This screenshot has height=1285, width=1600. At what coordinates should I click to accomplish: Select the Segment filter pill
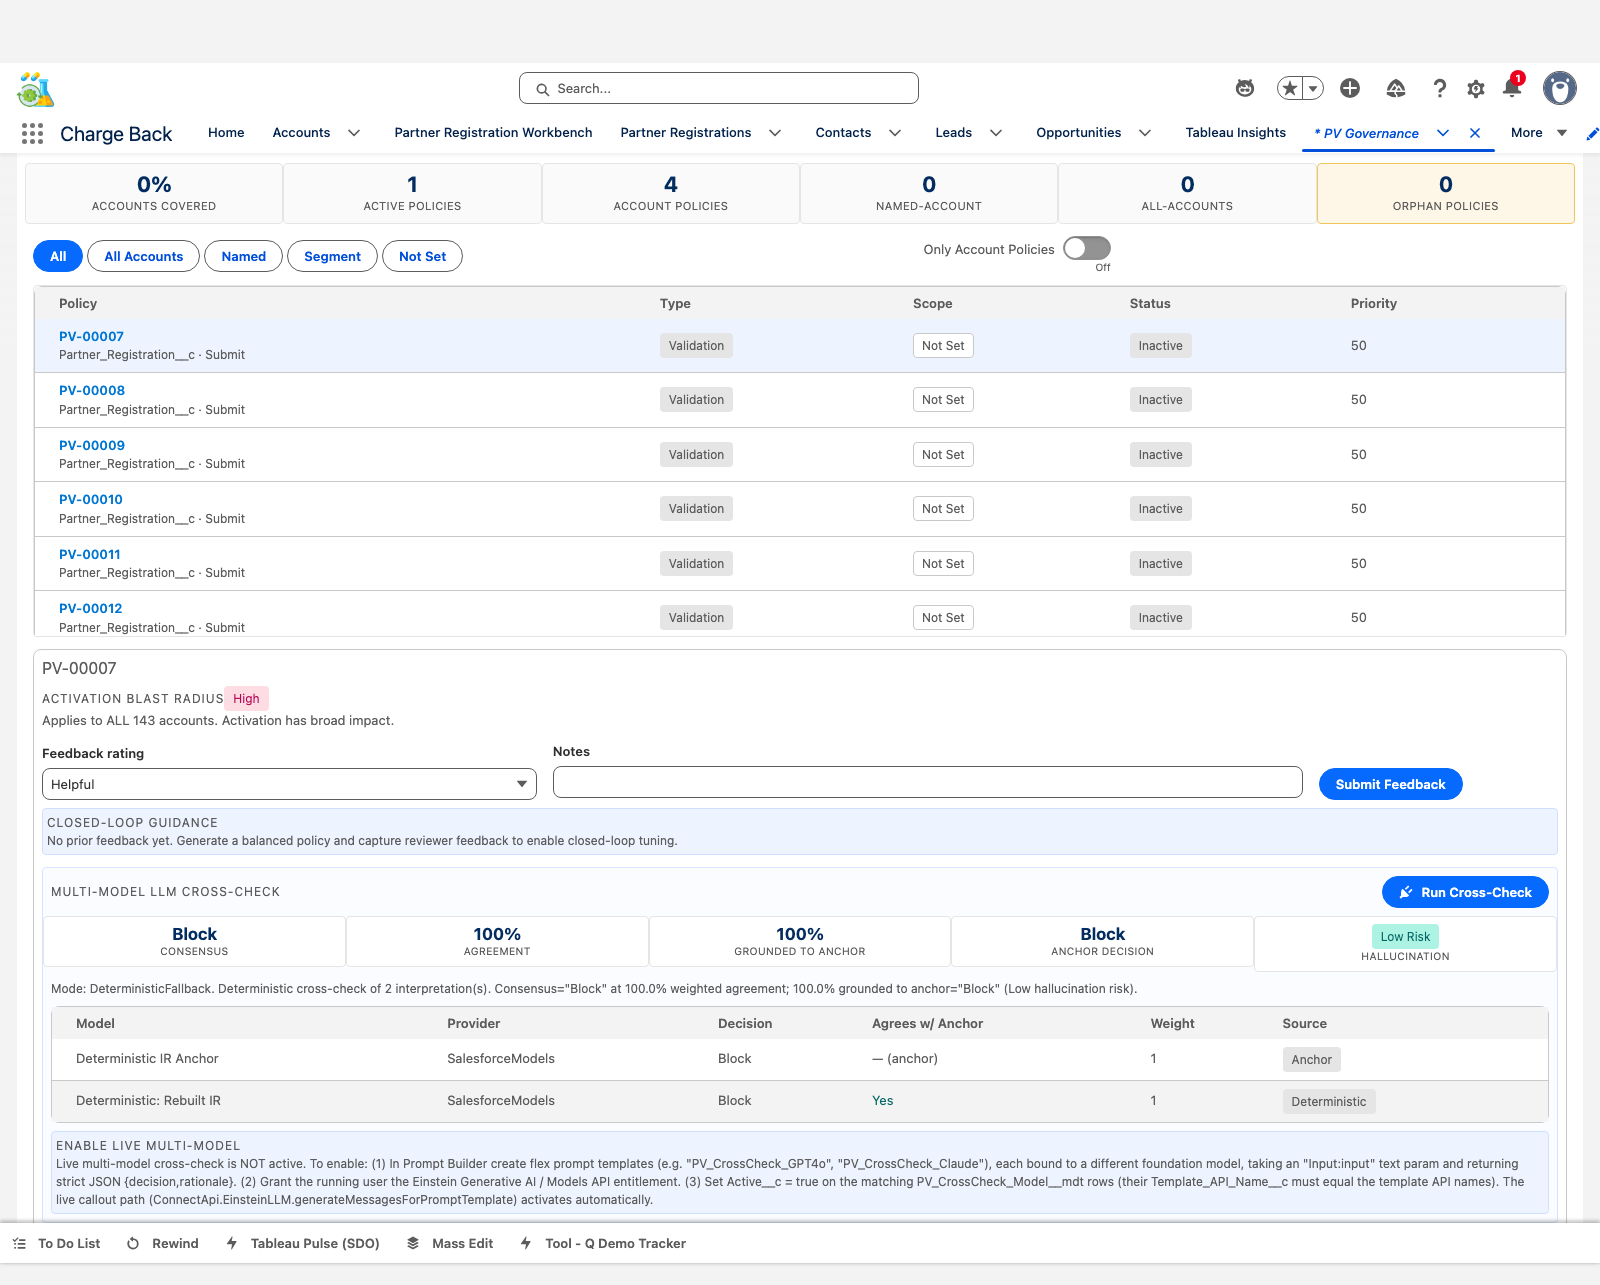[x=332, y=256]
